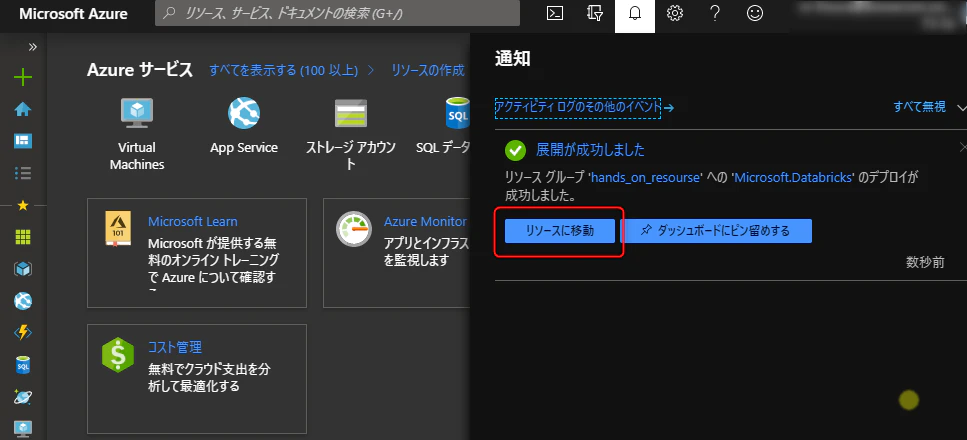Viewport: 967px width, 440px height.
Task: Click すべて無視 in notifications
Action: click(x=920, y=107)
